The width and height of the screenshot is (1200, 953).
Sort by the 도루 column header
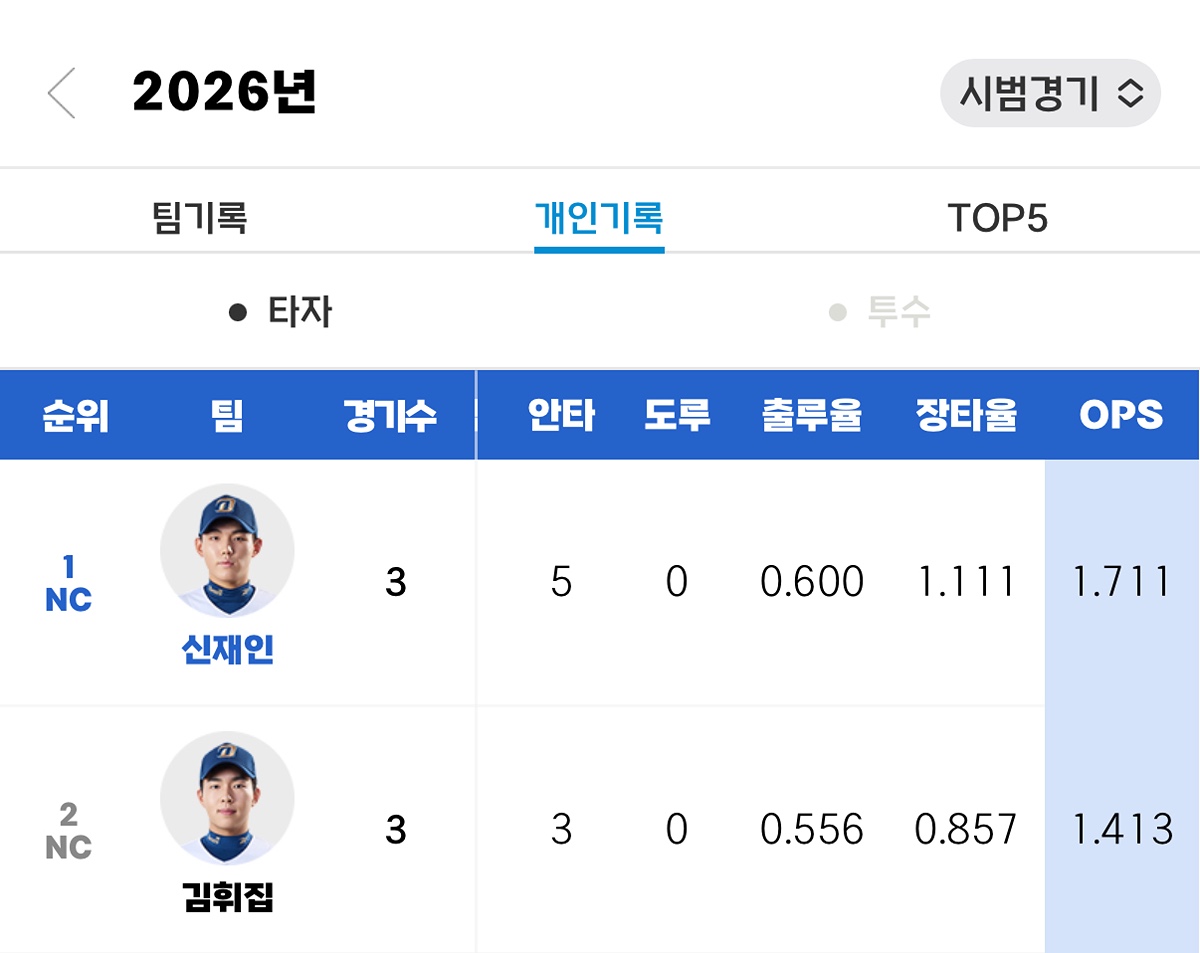677,415
